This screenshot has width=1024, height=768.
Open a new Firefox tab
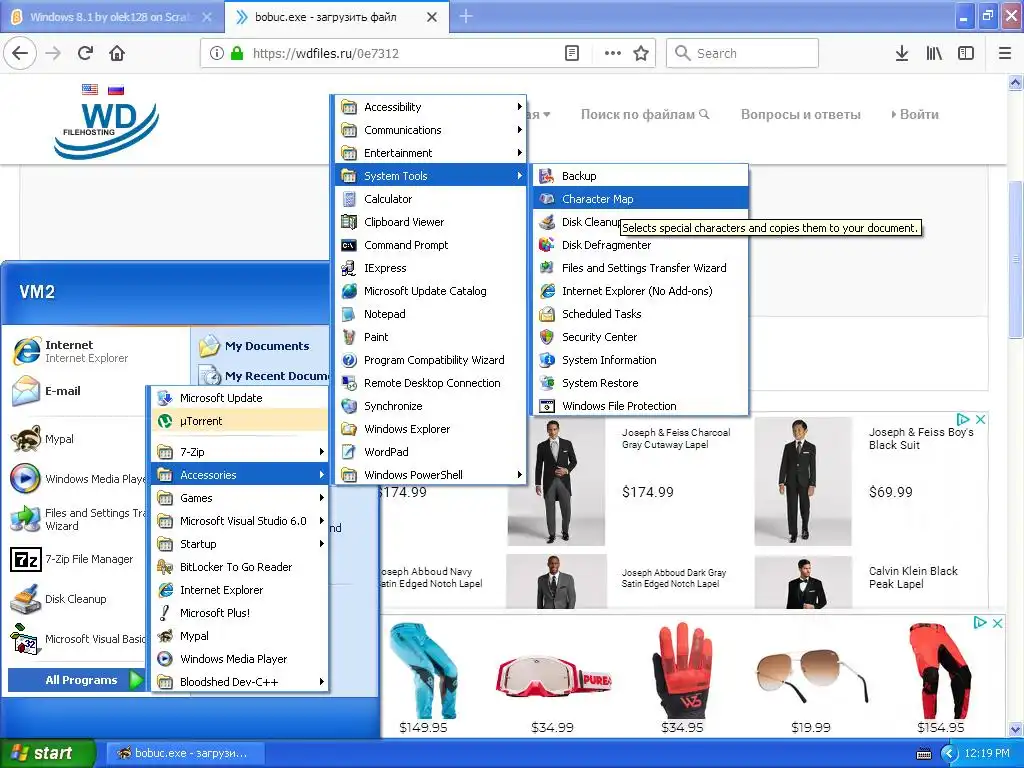coord(466,16)
